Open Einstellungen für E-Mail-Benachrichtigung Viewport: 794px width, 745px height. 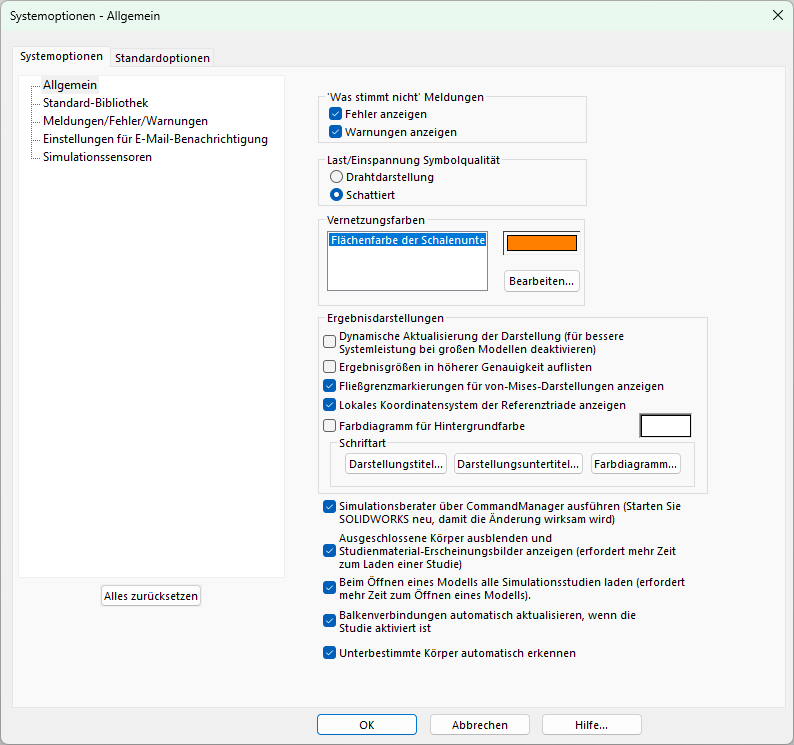155,139
